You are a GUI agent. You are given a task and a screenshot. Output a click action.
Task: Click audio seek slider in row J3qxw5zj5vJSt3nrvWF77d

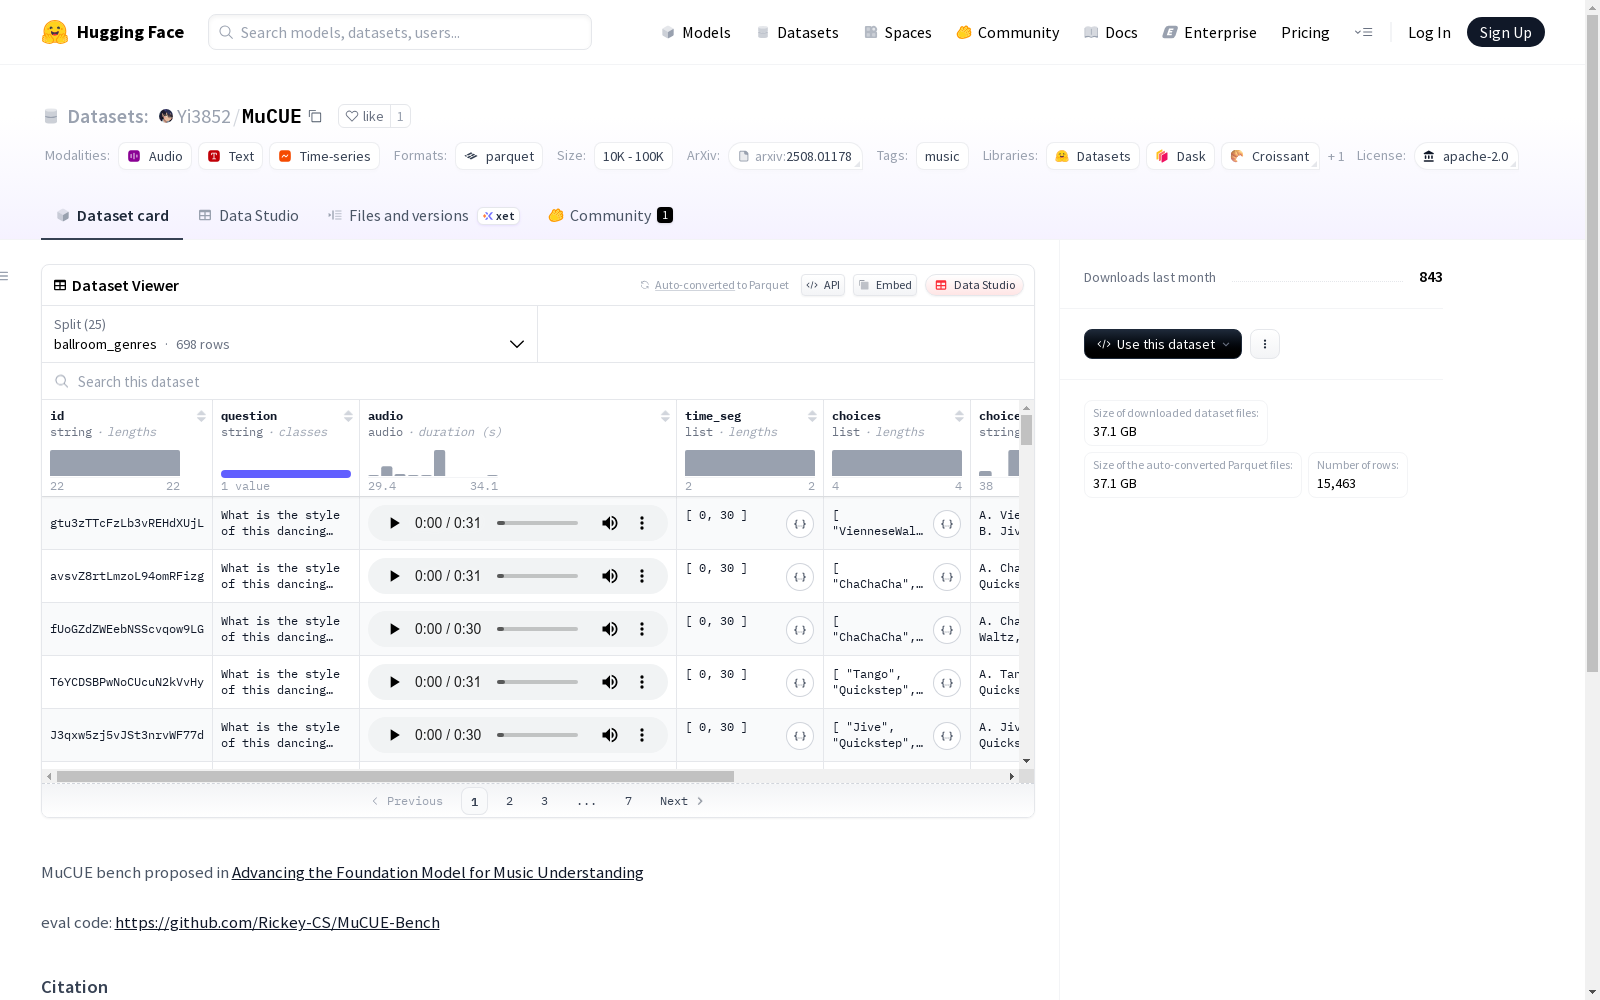[x=538, y=735]
